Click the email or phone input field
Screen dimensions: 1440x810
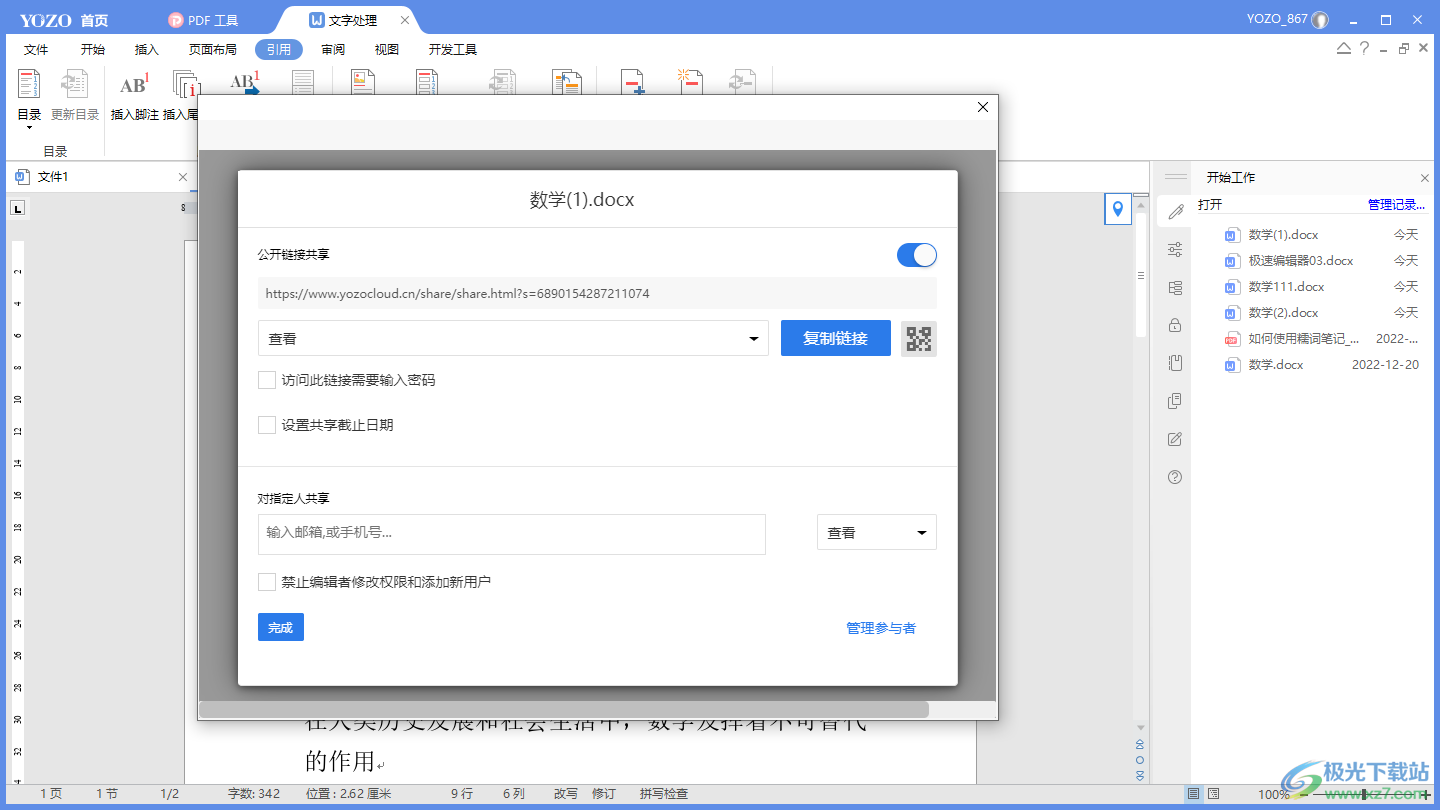[512, 534]
